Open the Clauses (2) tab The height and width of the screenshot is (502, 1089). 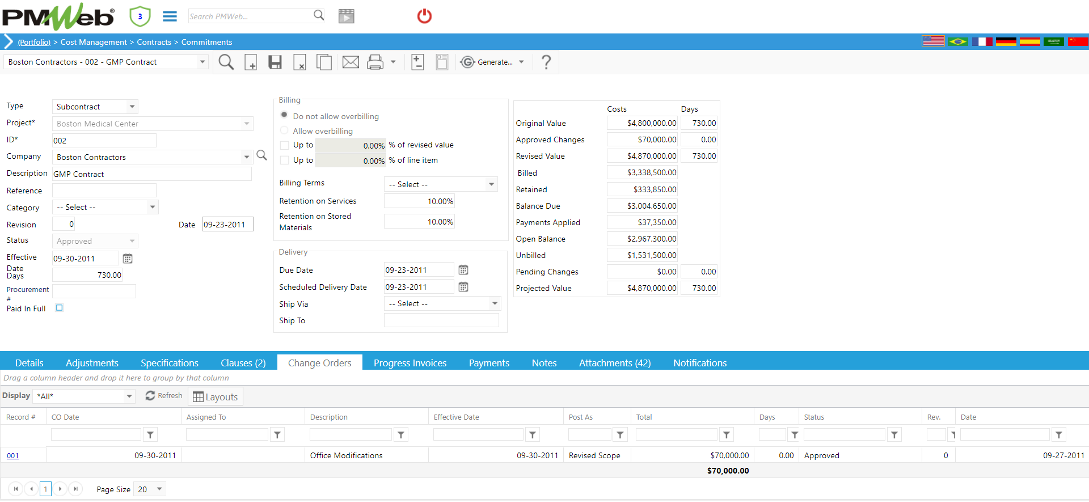(x=243, y=362)
